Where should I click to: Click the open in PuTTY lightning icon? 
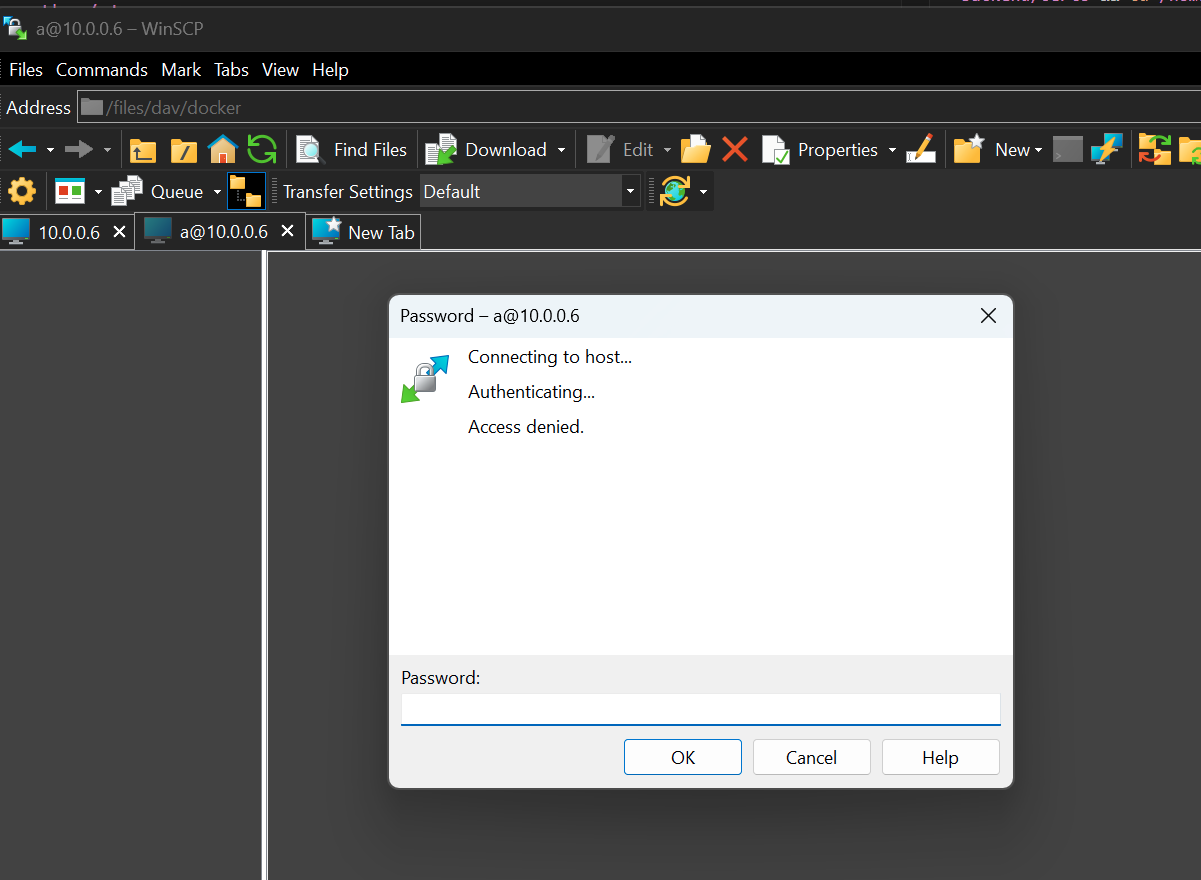pyautogui.click(x=1106, y=149)
